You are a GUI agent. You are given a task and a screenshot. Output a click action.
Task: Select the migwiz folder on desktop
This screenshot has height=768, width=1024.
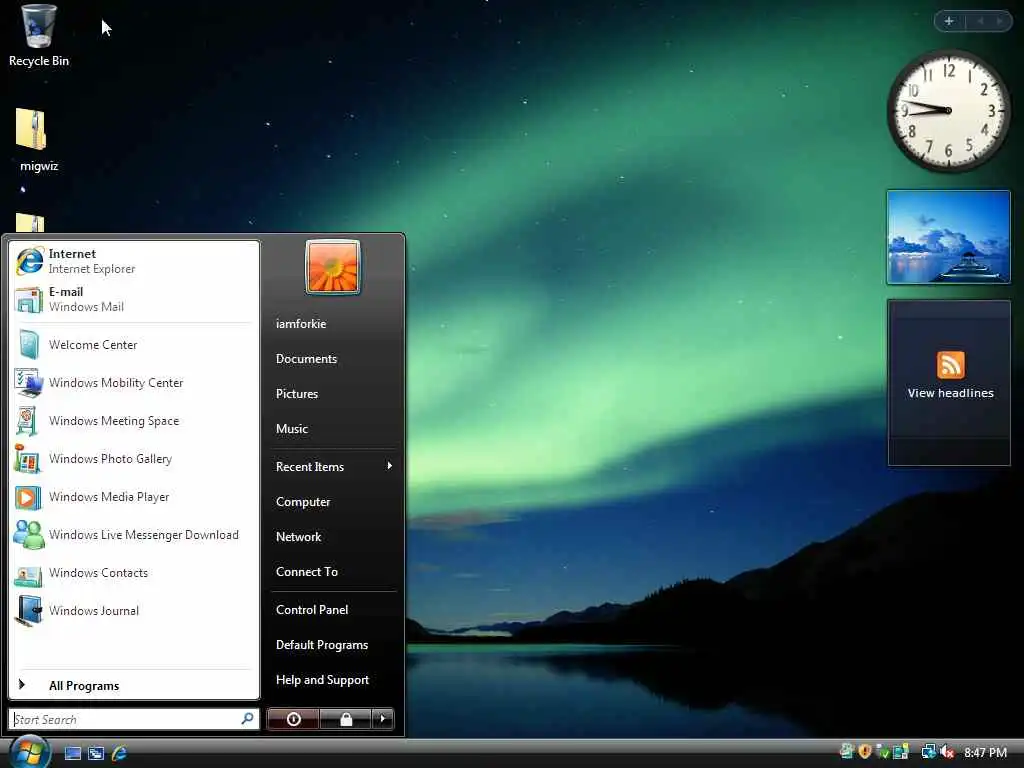click(x=39, y=140)
